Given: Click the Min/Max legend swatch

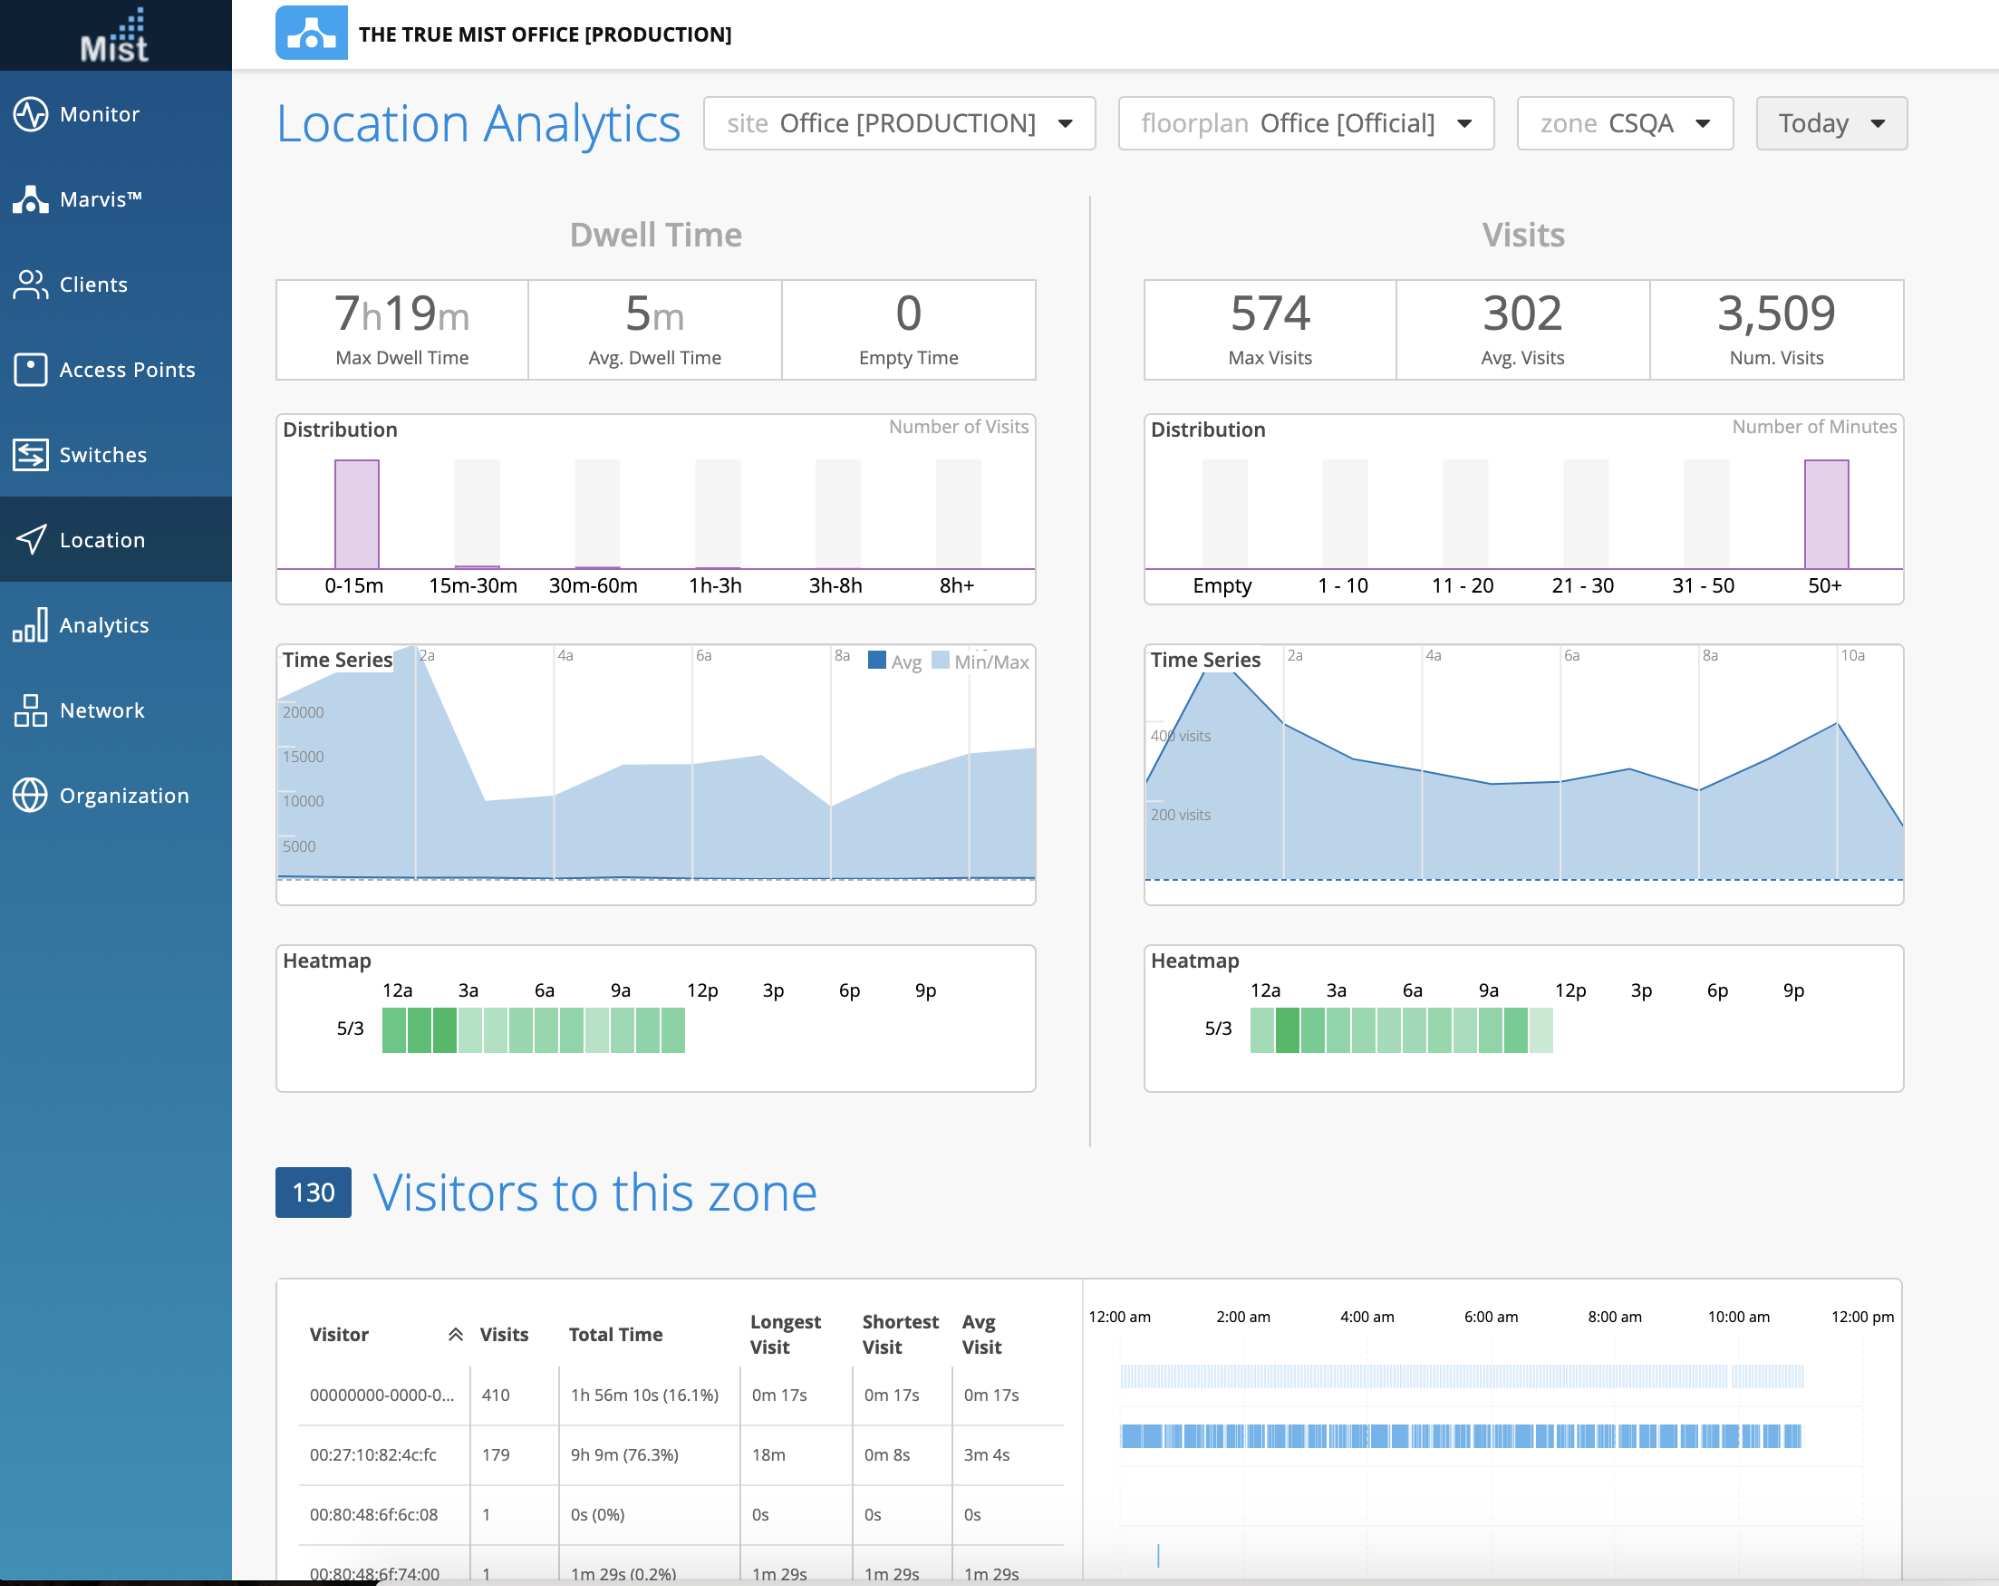Looking at the screenshot, I should [x=940, y=660].
